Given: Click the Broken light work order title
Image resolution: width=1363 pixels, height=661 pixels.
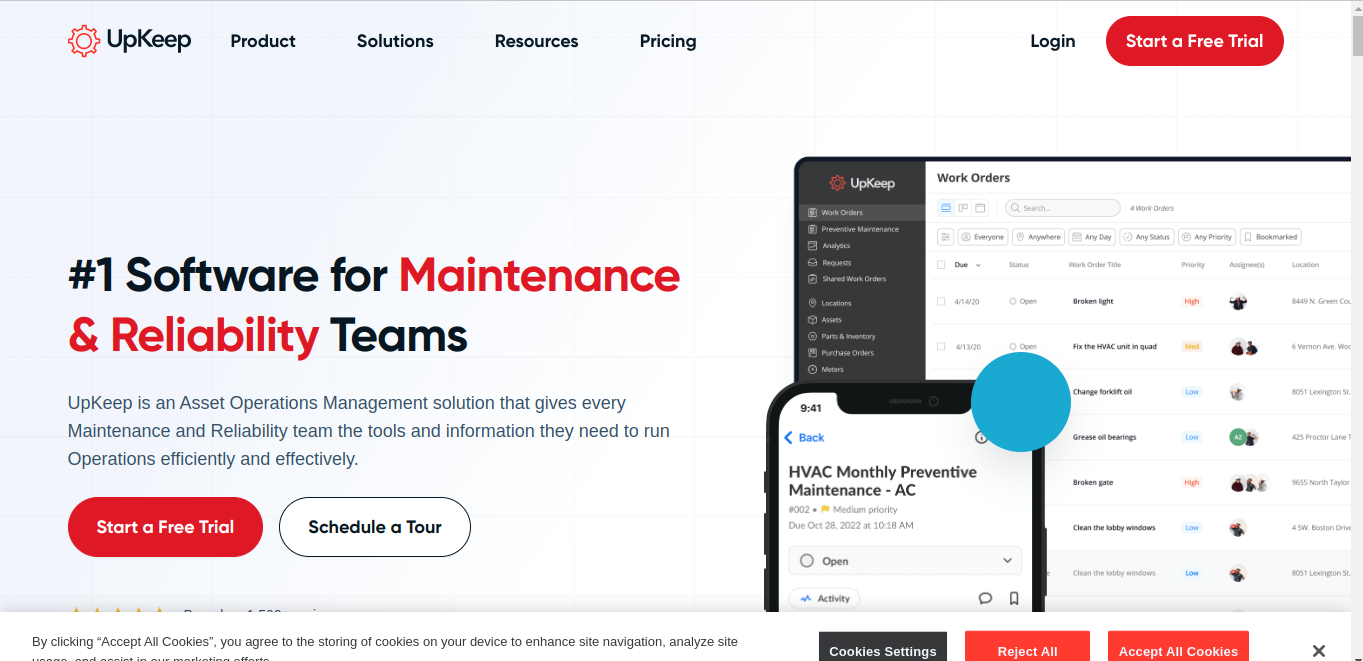Looking at the screenshot, I should point(1093,301).
